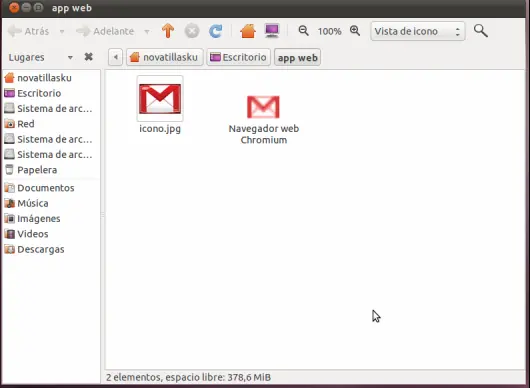
Task: Click status bar text showing 2 elementos
Action: (x=189, y=377)
